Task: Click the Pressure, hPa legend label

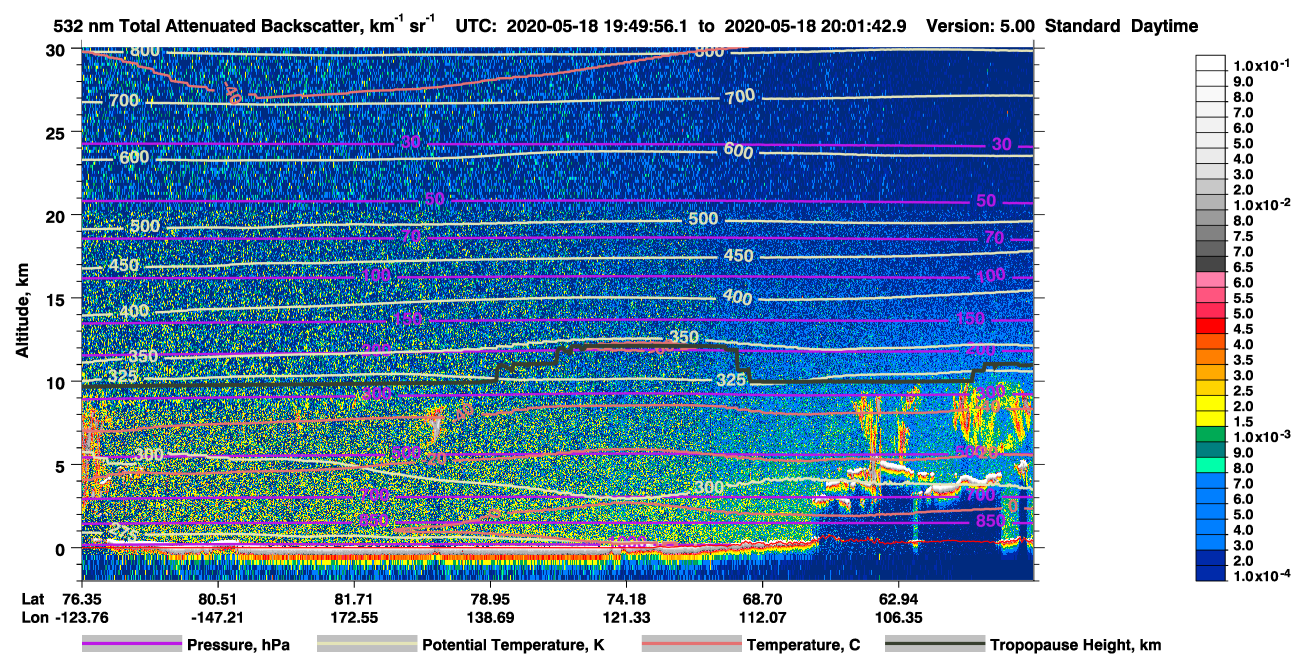Action: 240,645
